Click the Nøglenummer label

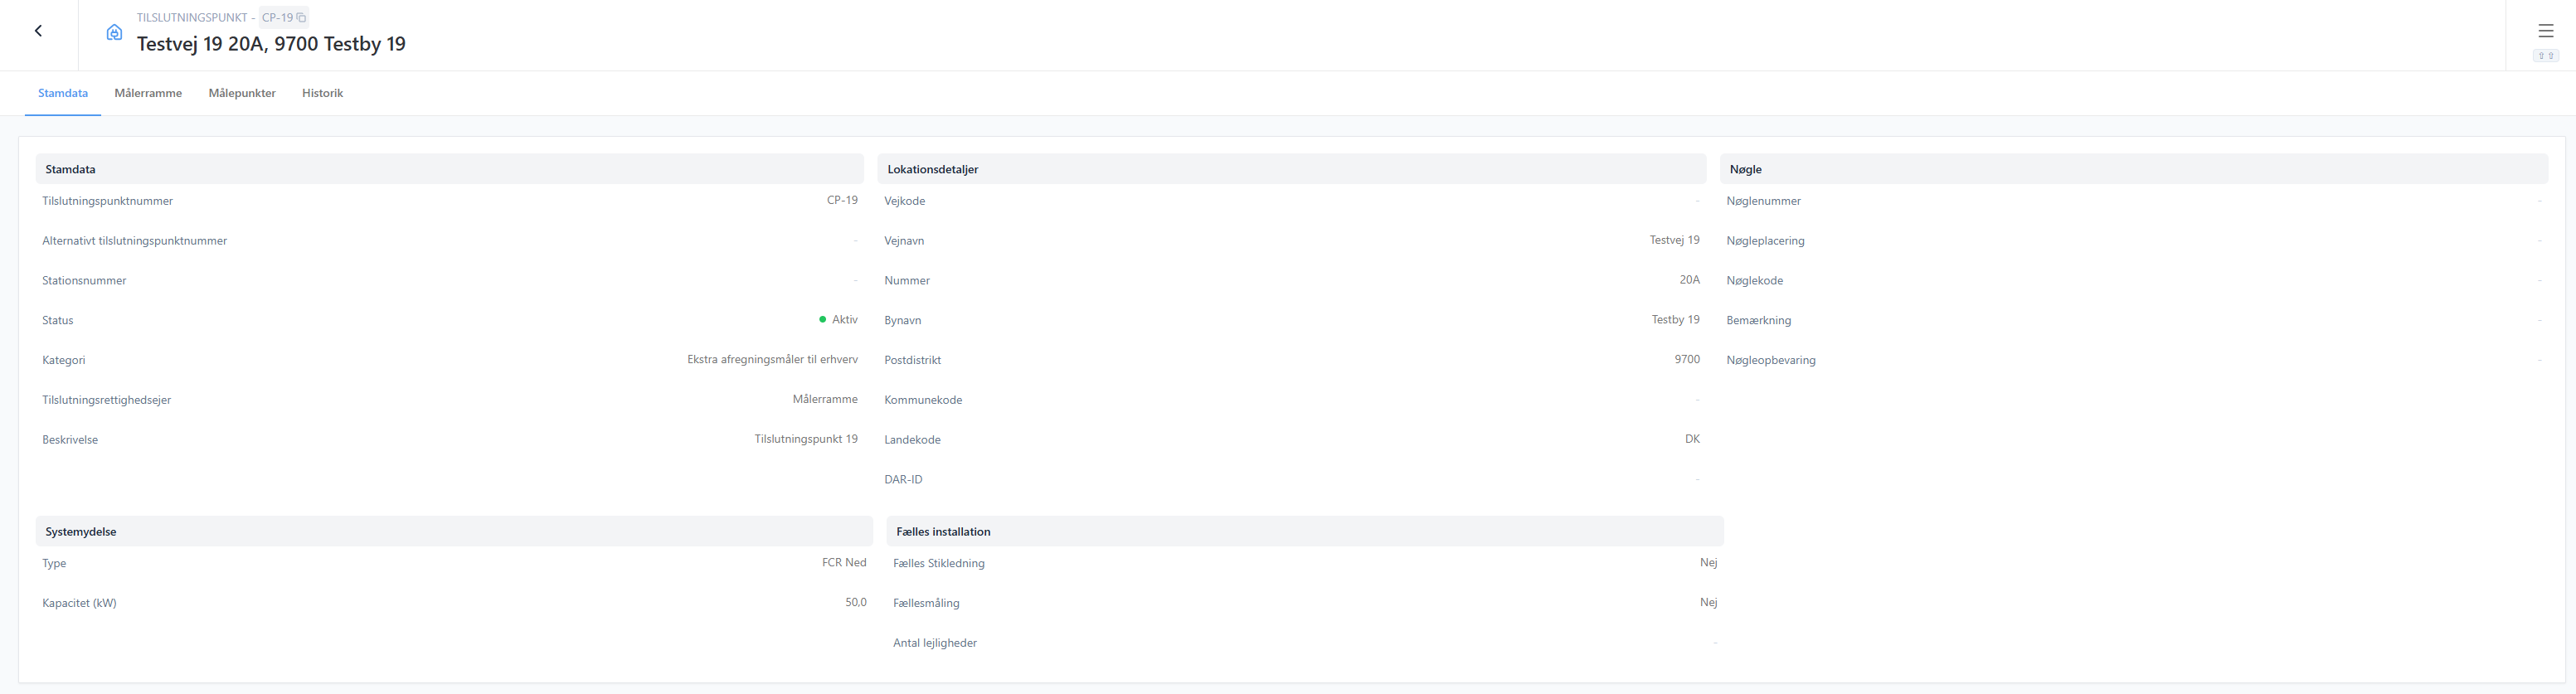1763,201
